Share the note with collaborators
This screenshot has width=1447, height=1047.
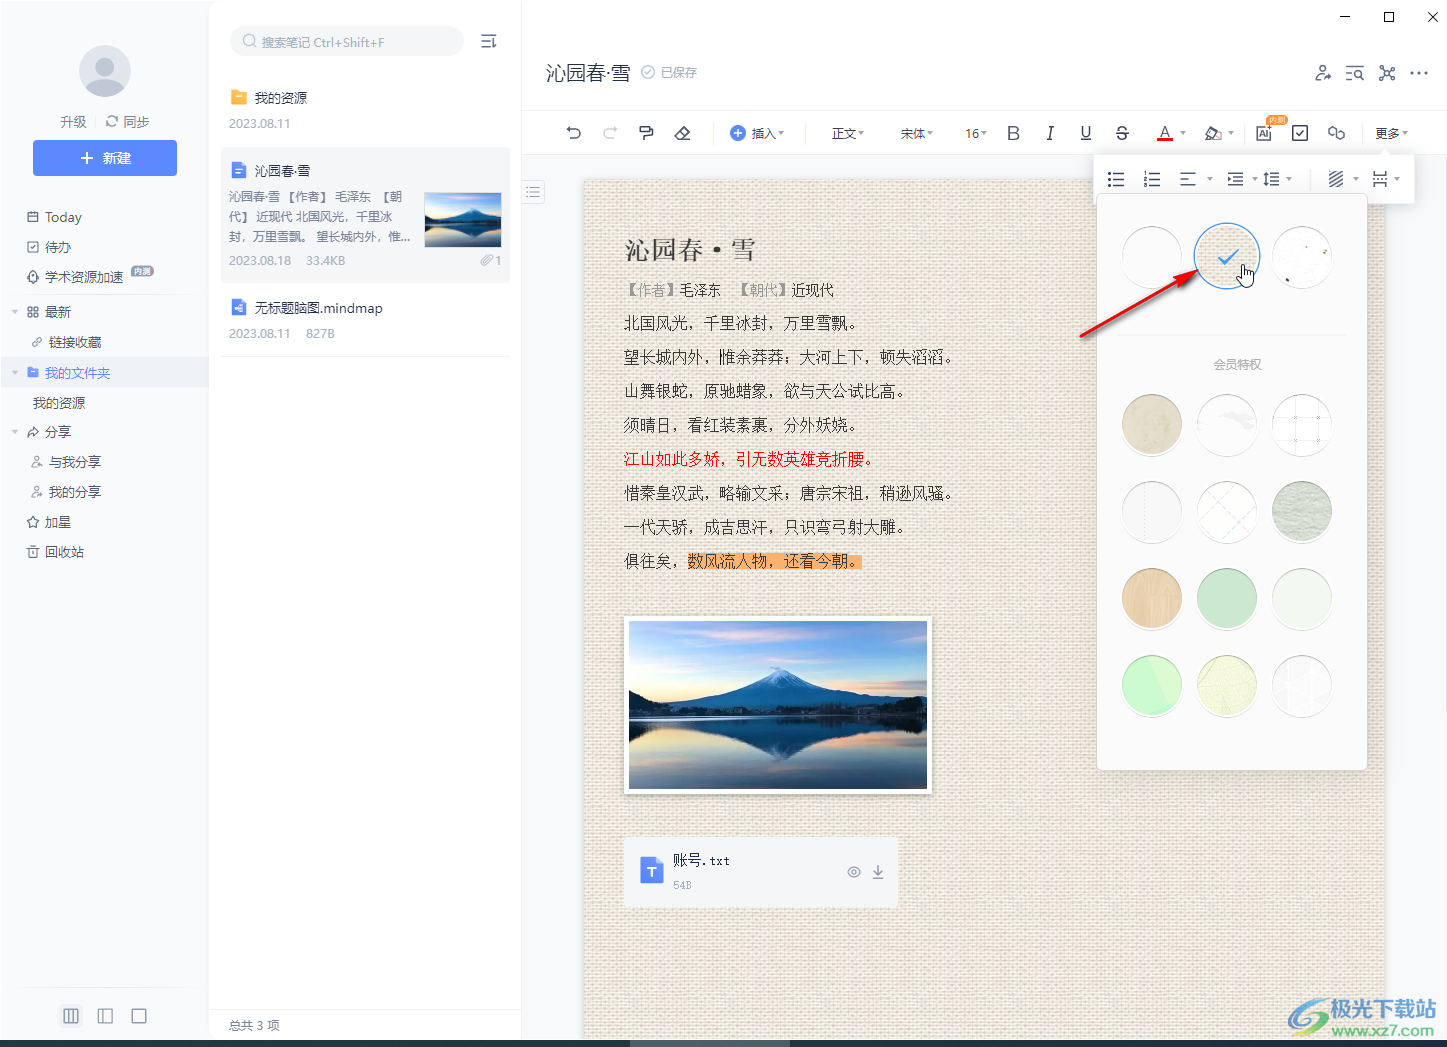pyautogui.click(x=1323, y=73)
